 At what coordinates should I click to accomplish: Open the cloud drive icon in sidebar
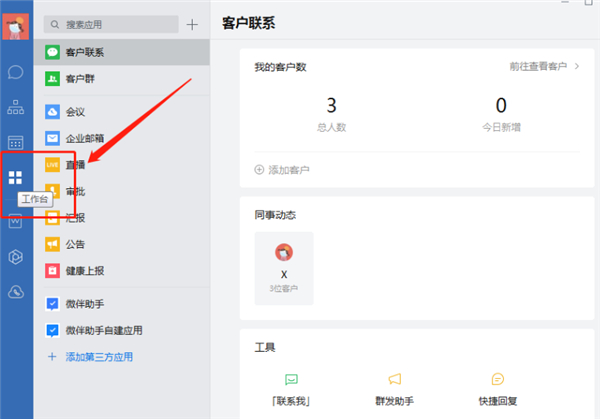(x=15, y=291)
